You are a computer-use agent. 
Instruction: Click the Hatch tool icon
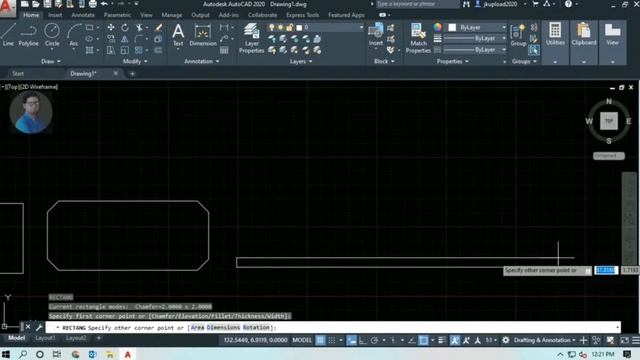pyautogui.click(x=89, y=50)
